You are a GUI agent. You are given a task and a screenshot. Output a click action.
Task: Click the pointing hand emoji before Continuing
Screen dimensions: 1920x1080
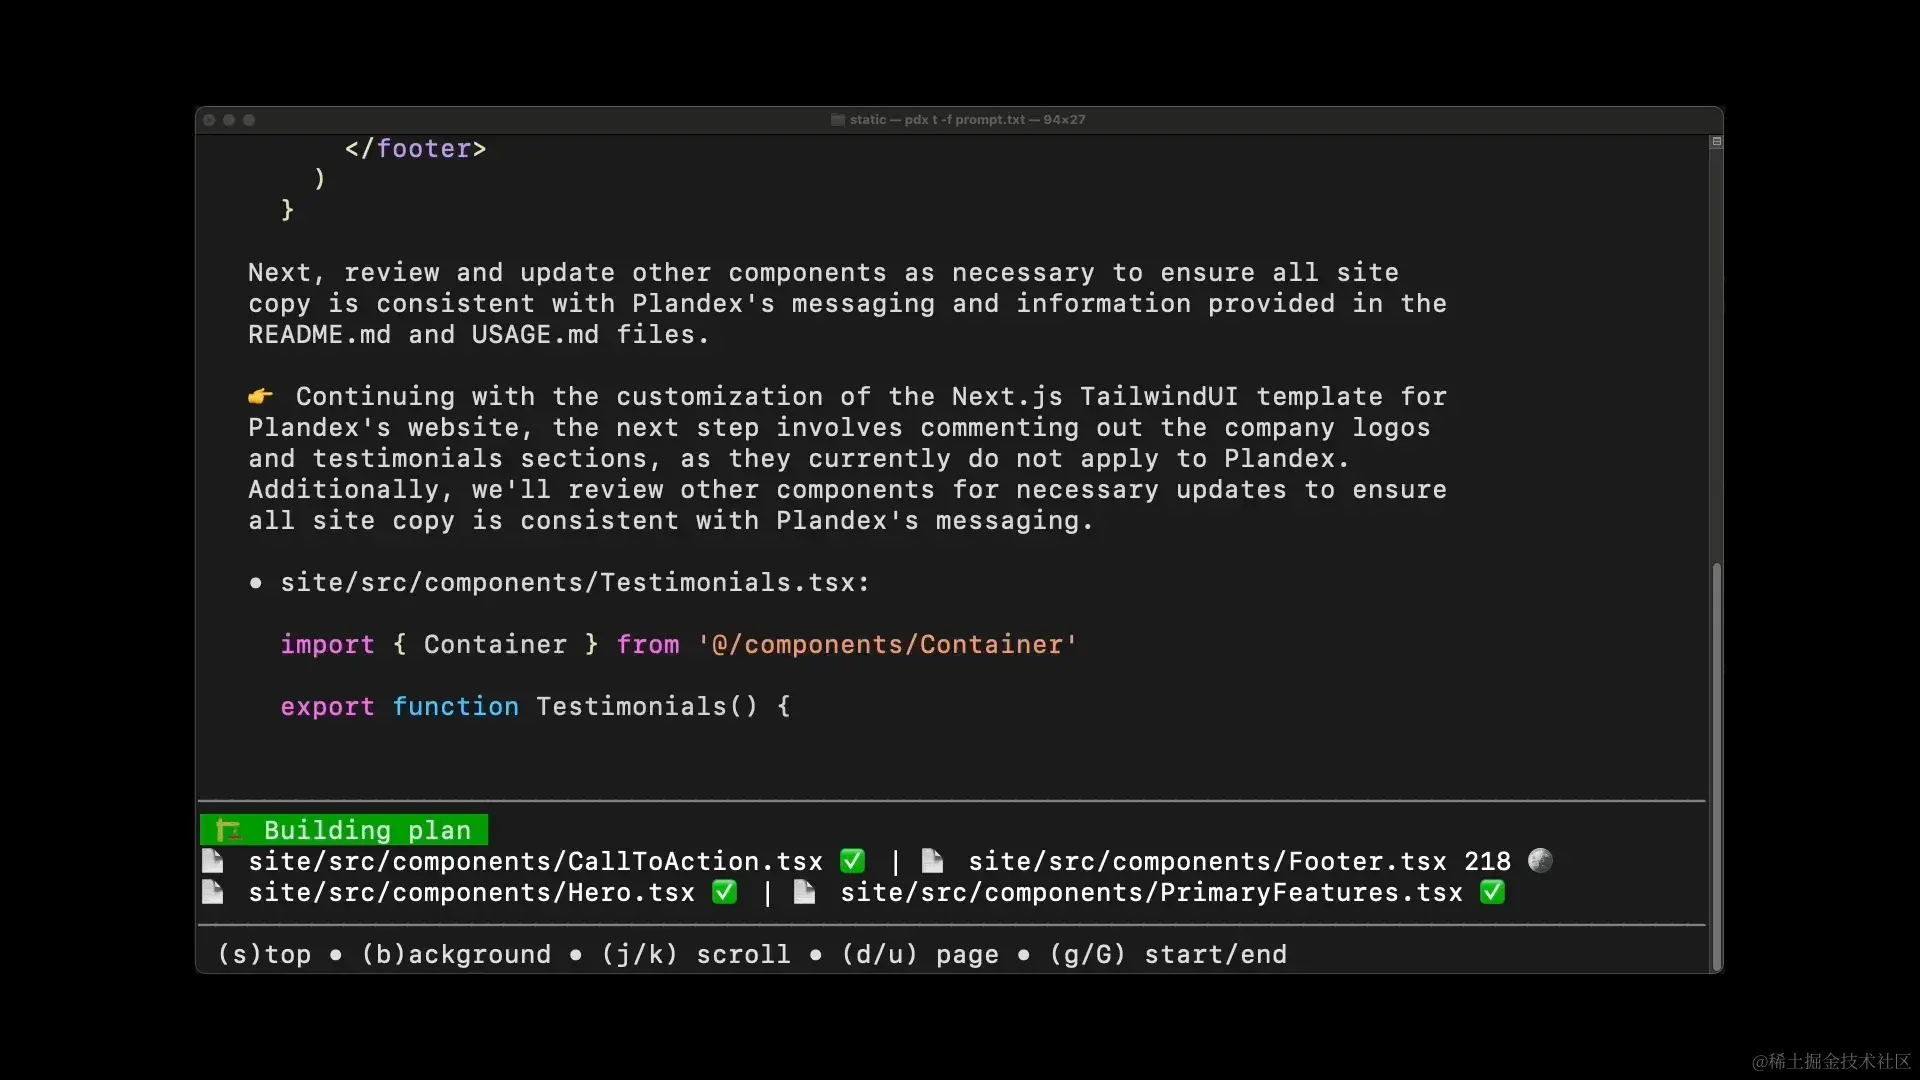click(260, 396)
